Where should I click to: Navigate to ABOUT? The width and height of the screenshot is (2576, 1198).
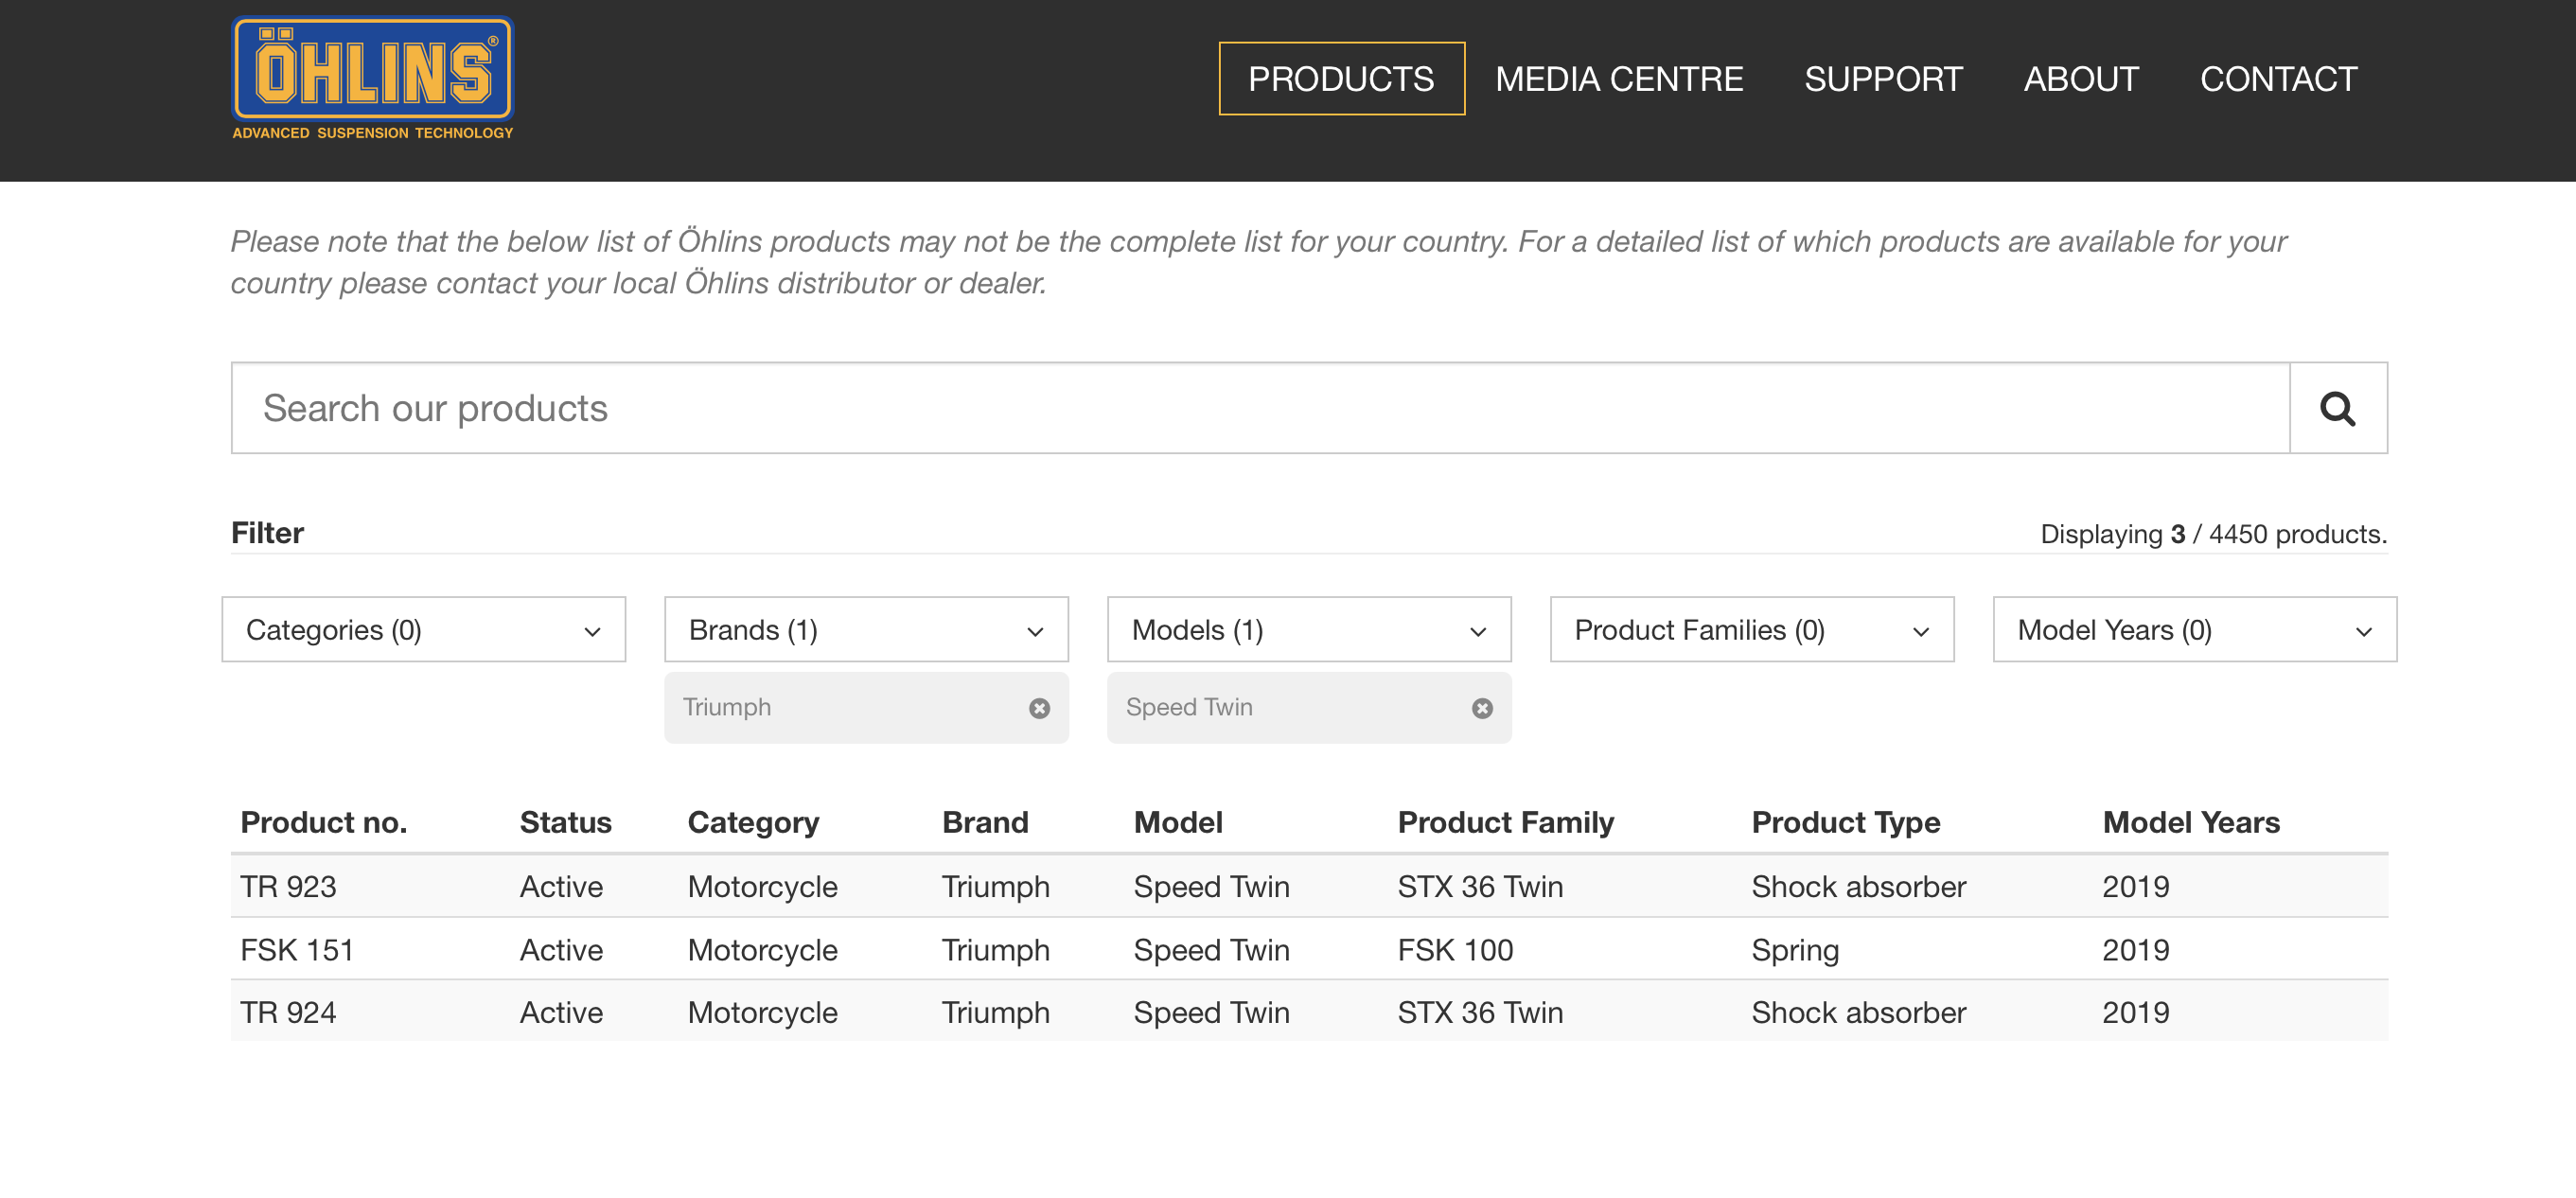[2081, 79]
